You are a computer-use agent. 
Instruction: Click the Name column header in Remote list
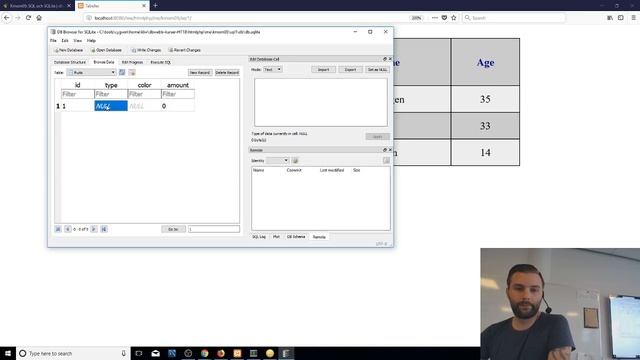click(258, 170)
